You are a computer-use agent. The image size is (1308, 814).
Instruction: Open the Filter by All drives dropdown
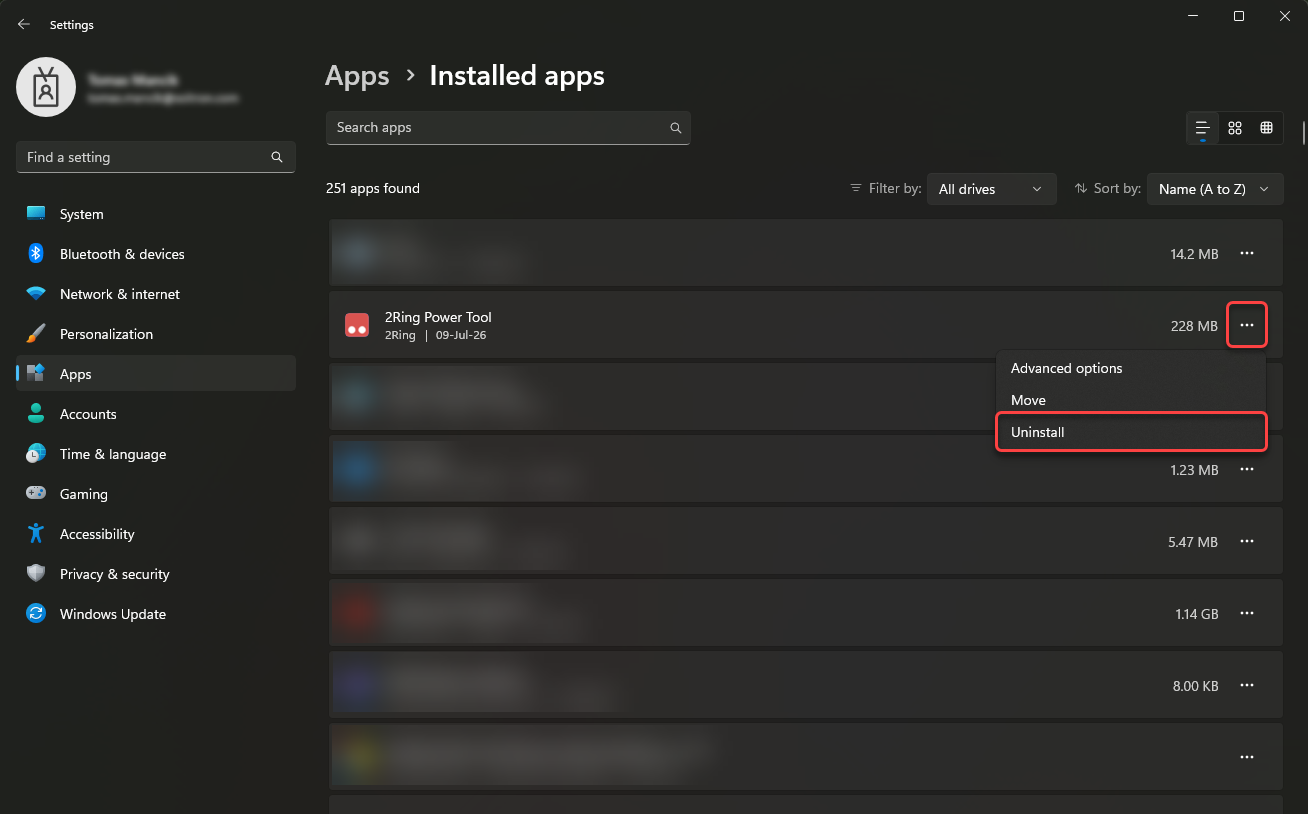coord(991,189)
